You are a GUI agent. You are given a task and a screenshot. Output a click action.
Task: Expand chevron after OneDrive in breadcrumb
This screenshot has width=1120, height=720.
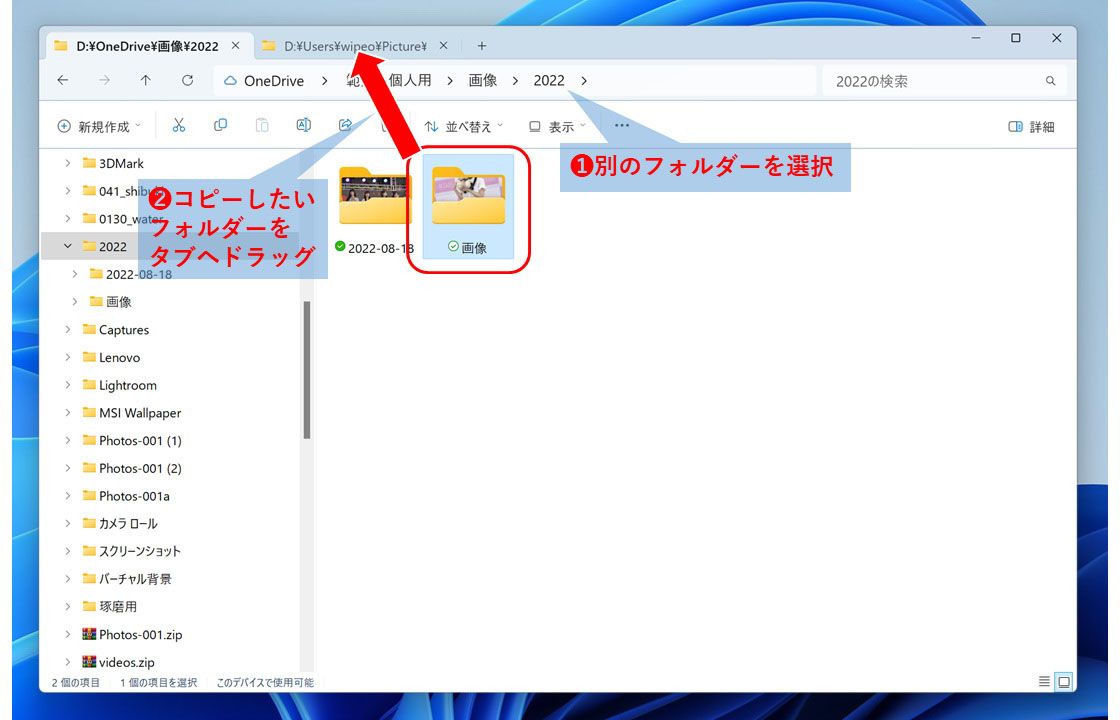pyautogui.click(x=324, y=81)
